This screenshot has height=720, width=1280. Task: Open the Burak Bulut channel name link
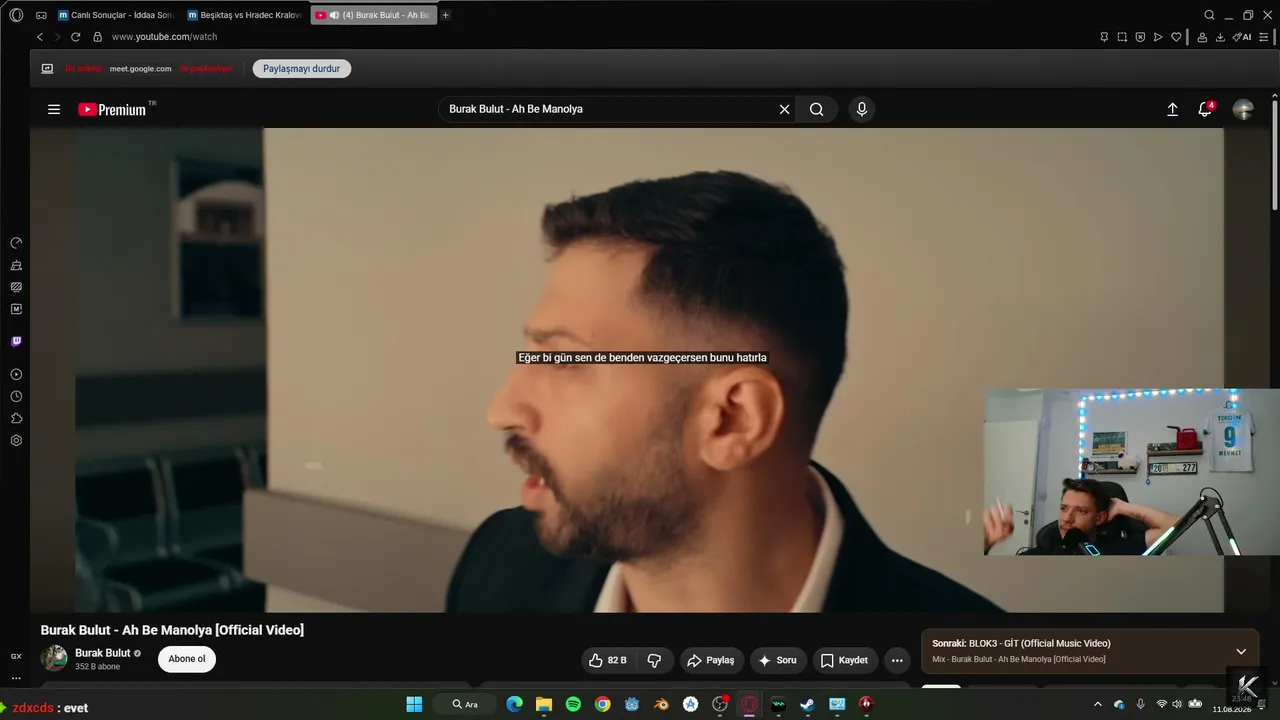pos(103,653)
